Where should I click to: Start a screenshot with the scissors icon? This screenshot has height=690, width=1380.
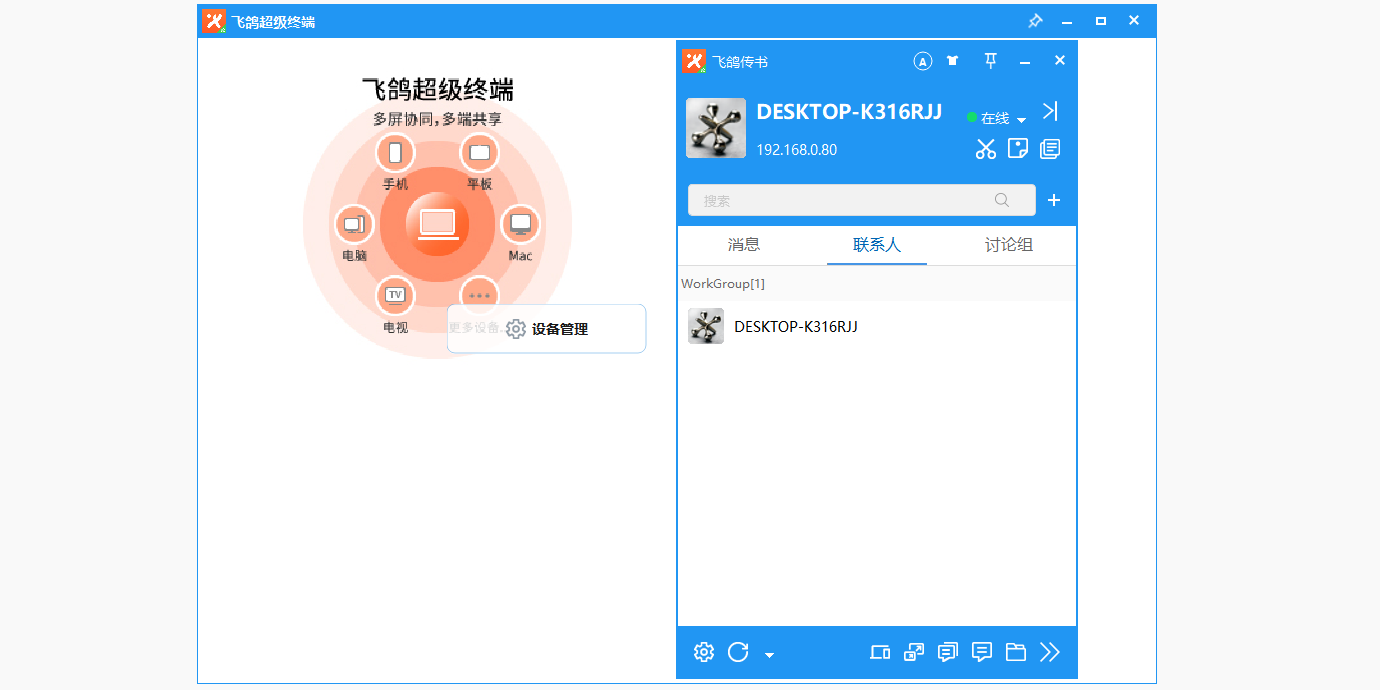point(986,149)
